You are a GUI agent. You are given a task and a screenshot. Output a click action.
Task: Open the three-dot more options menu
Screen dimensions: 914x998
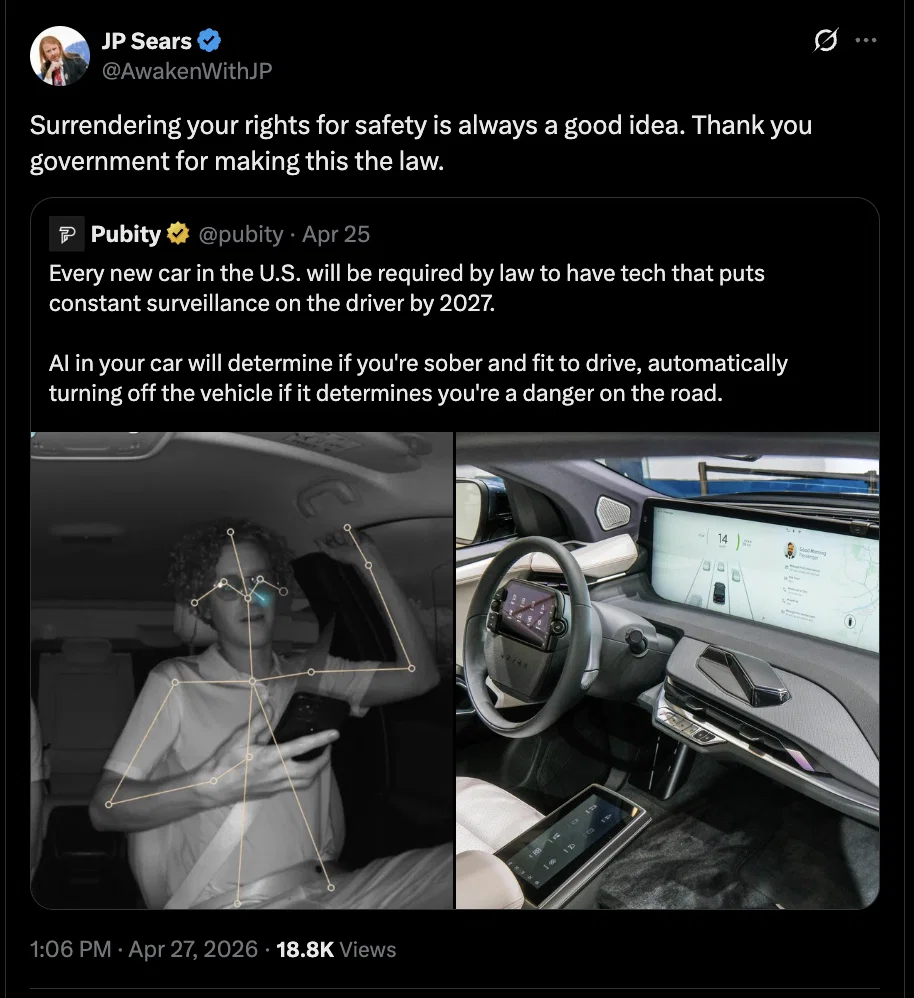pyautogui.click(x=866, y=41)
